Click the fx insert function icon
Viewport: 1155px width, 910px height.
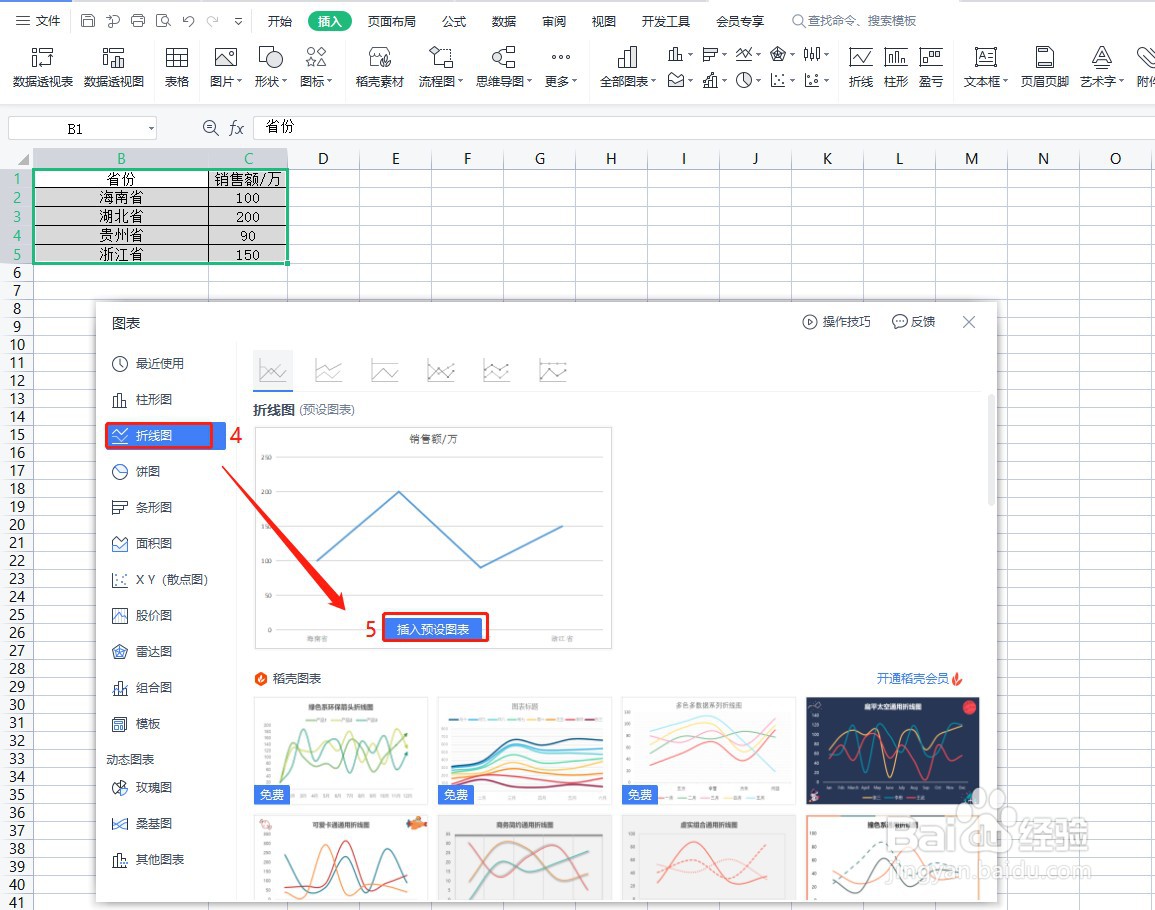pos(236,128)
